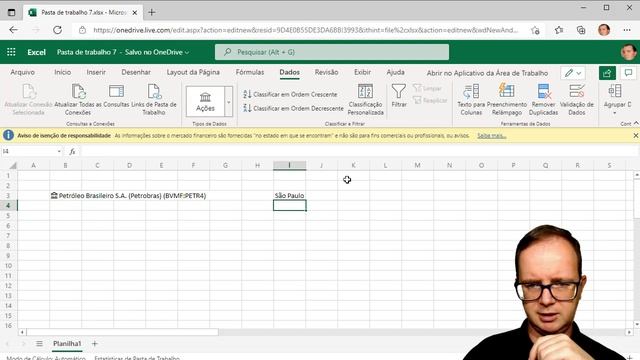Image resolution: width=640 pixels, height=360 pixels.
Task: Click the Pesquisar search box
Action: (x=332, y=52)
